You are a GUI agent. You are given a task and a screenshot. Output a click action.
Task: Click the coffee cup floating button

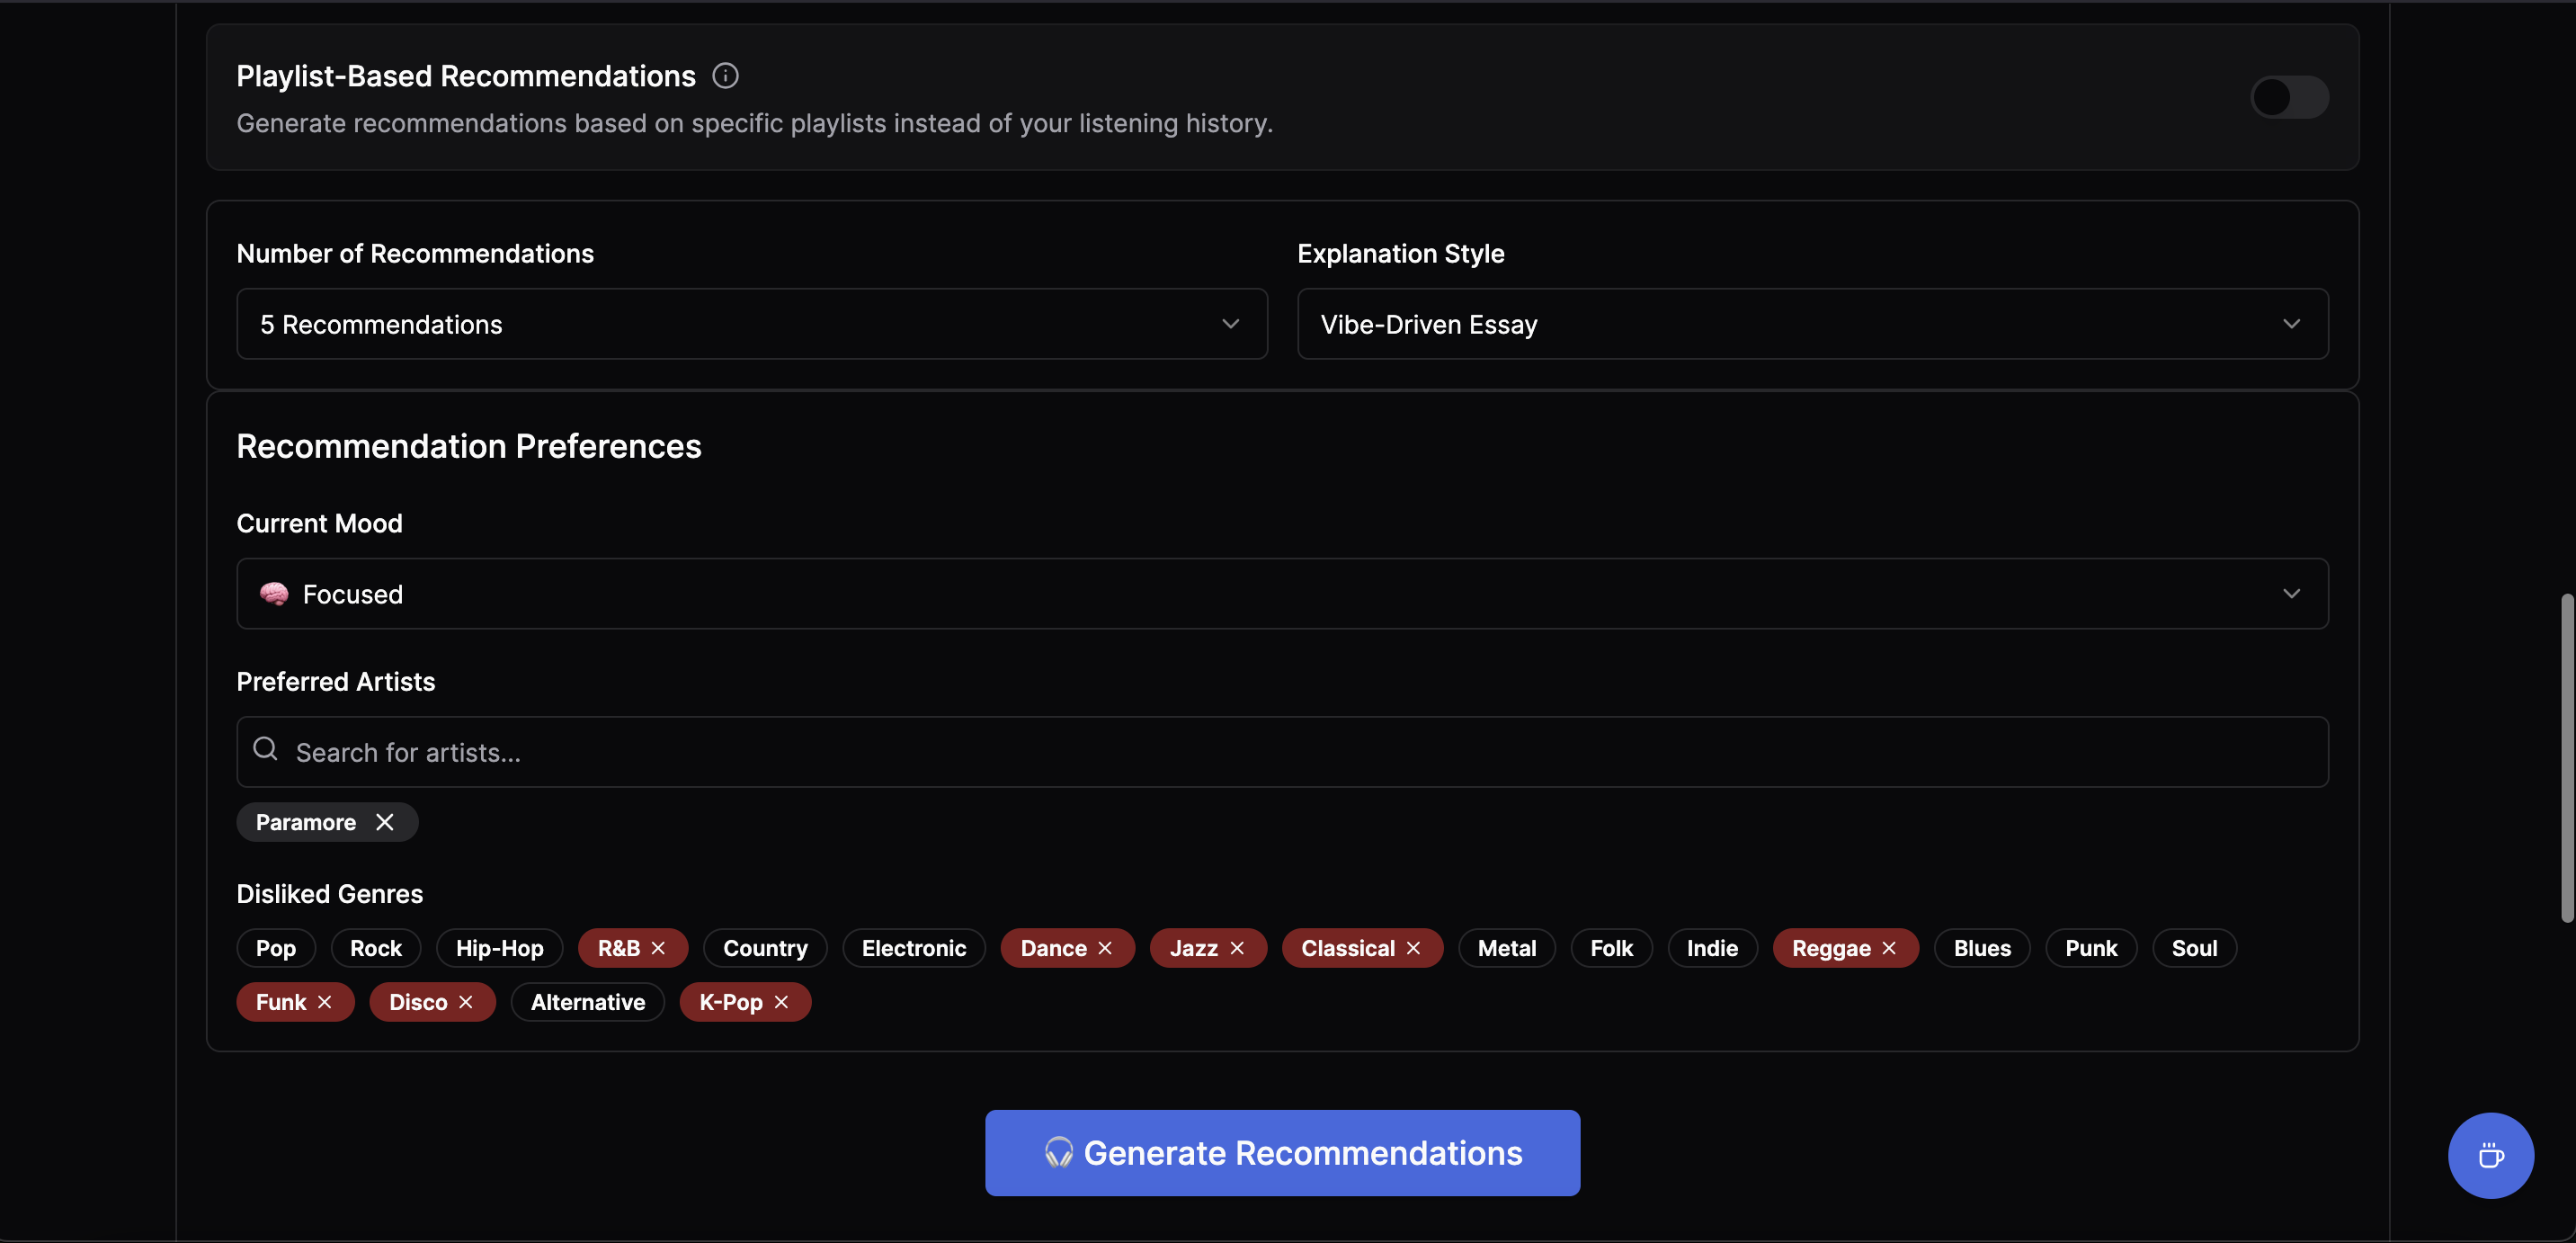2490,1156
